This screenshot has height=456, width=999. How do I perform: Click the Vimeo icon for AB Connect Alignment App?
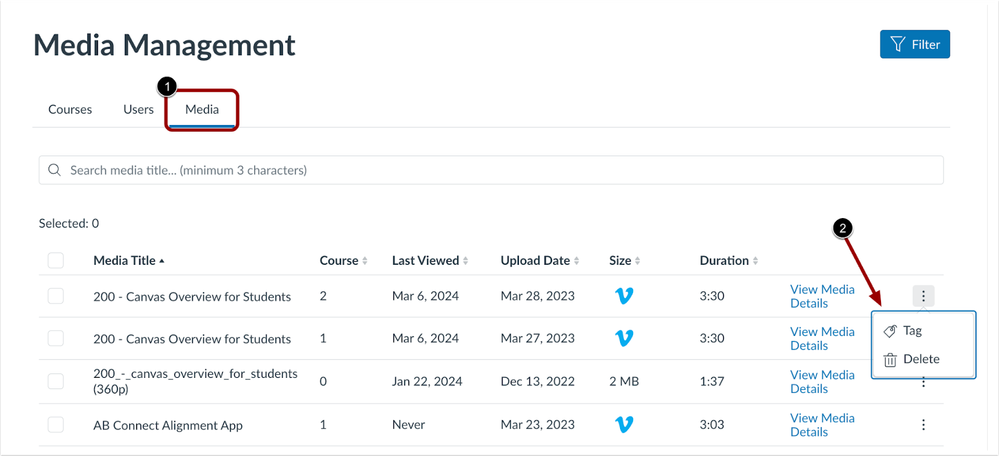624,425
